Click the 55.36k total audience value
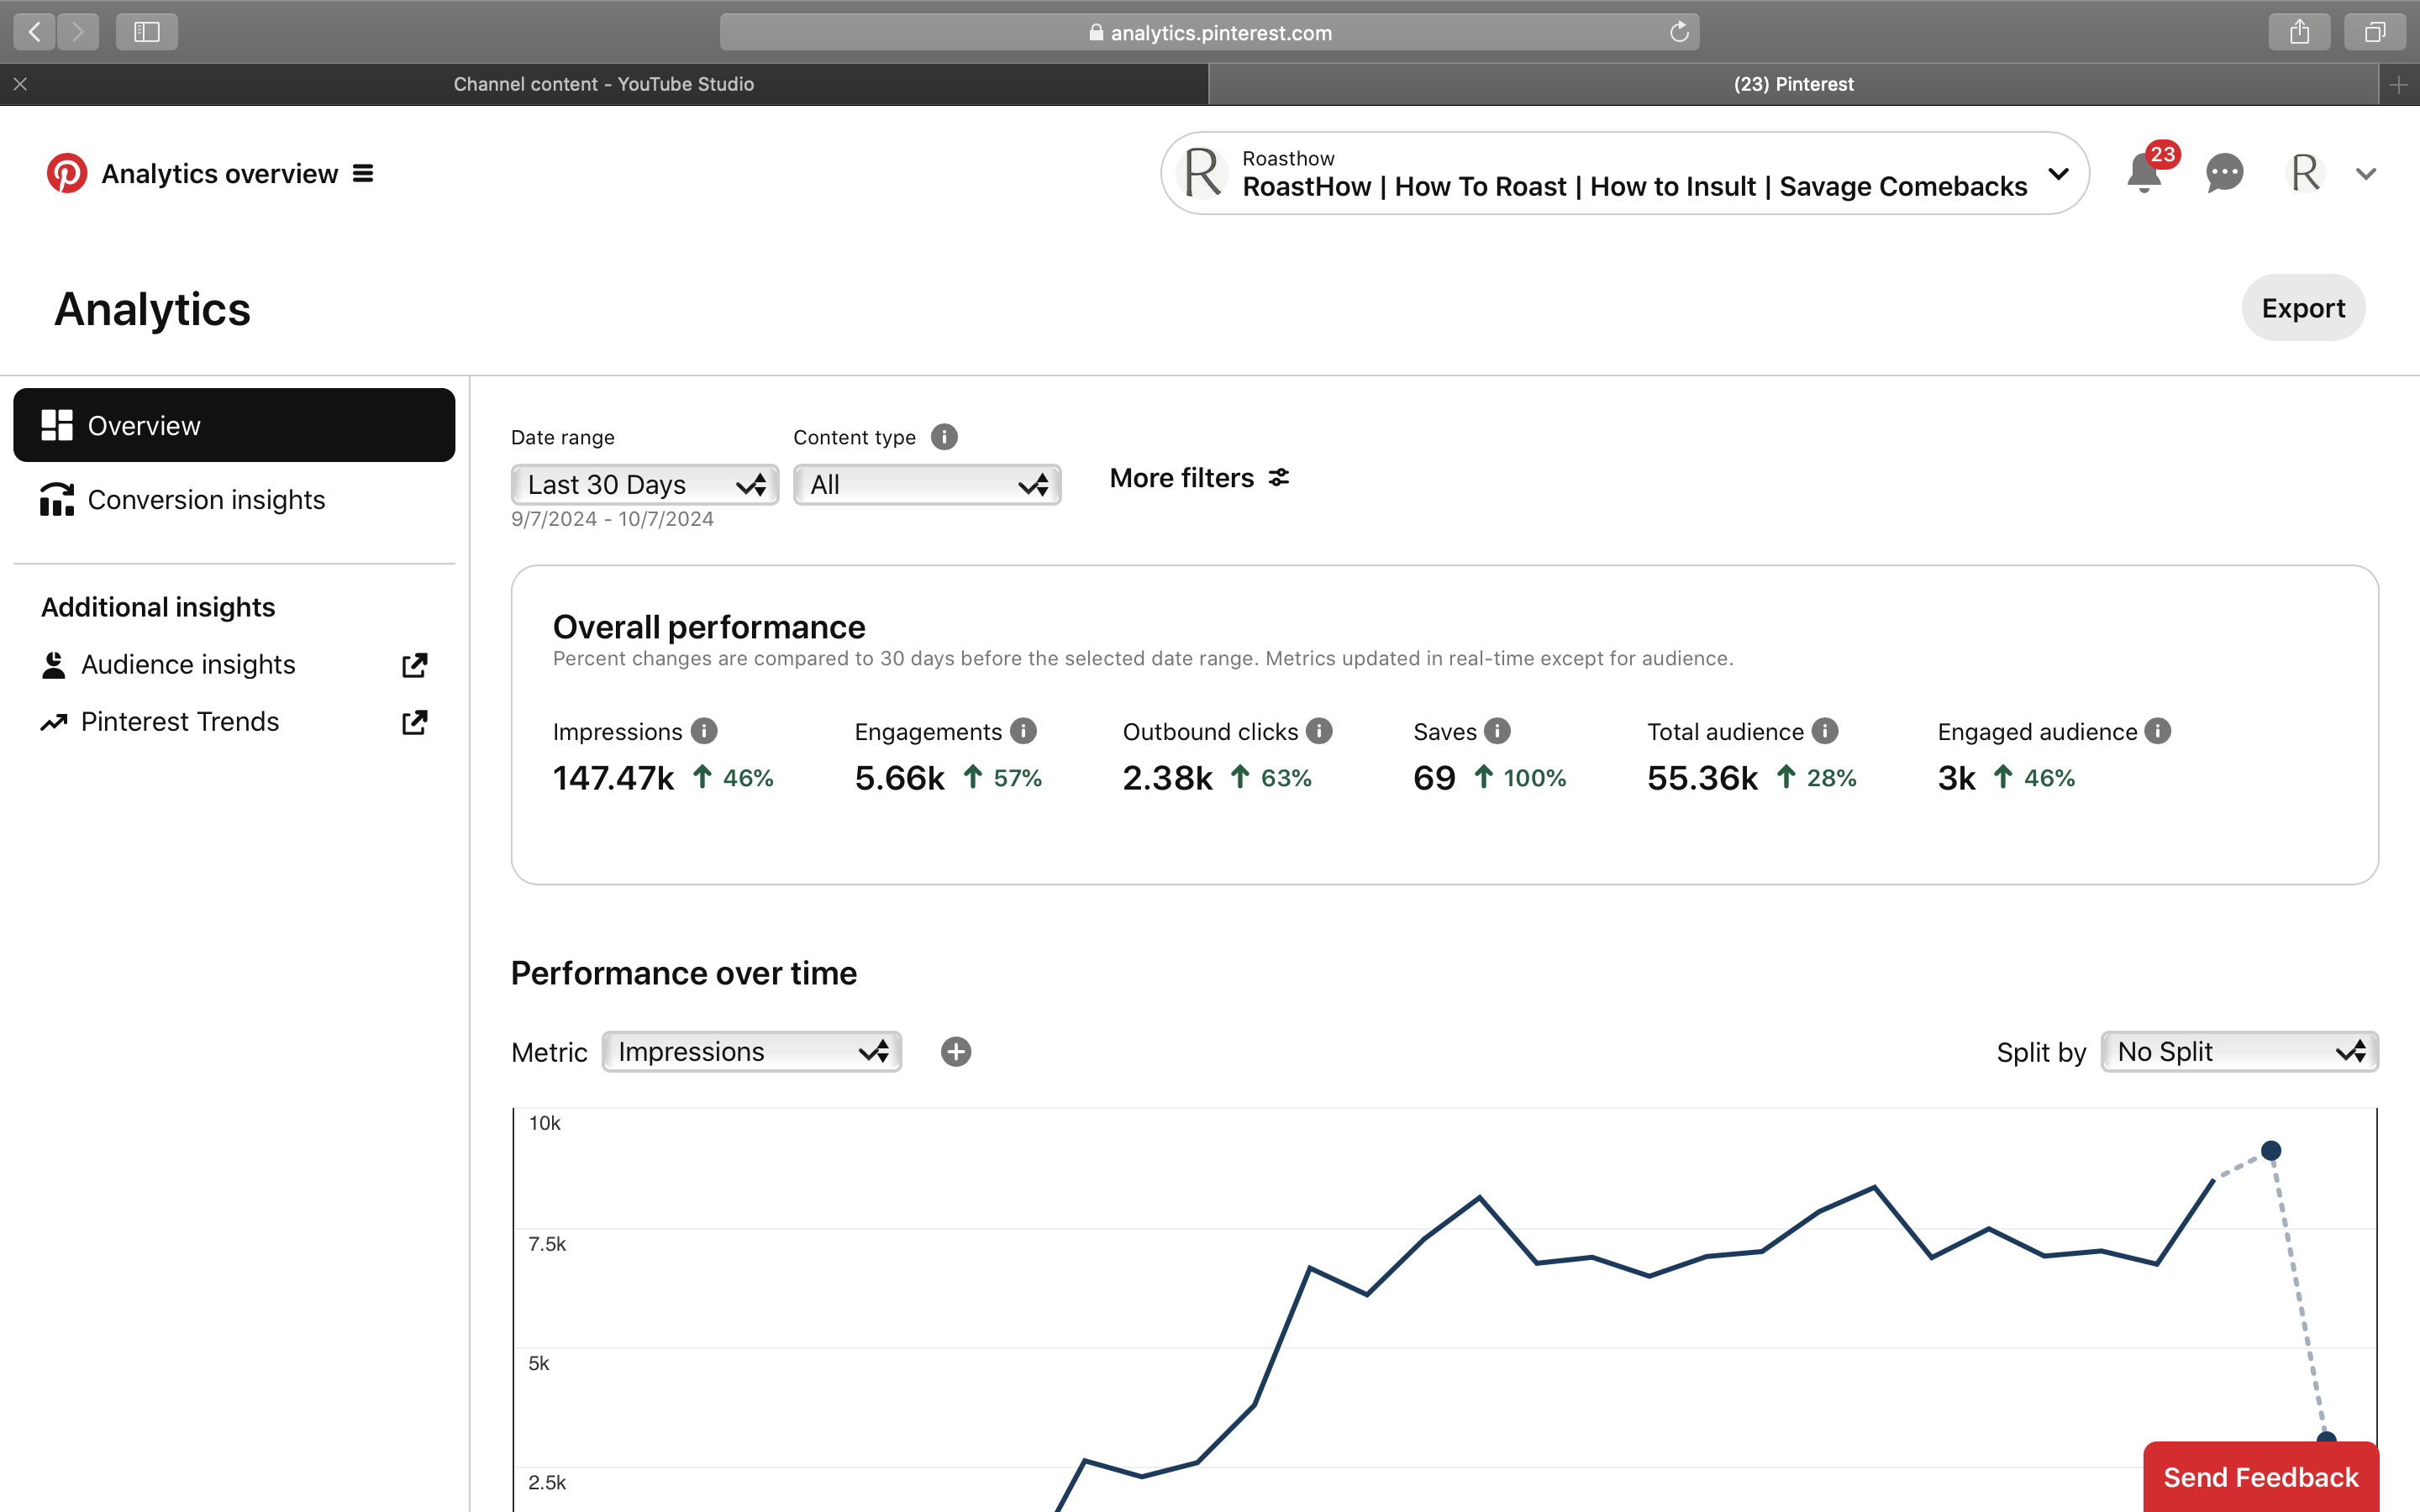The height and width of the screenshot is (1512, 2420). tap(1702, 777)
